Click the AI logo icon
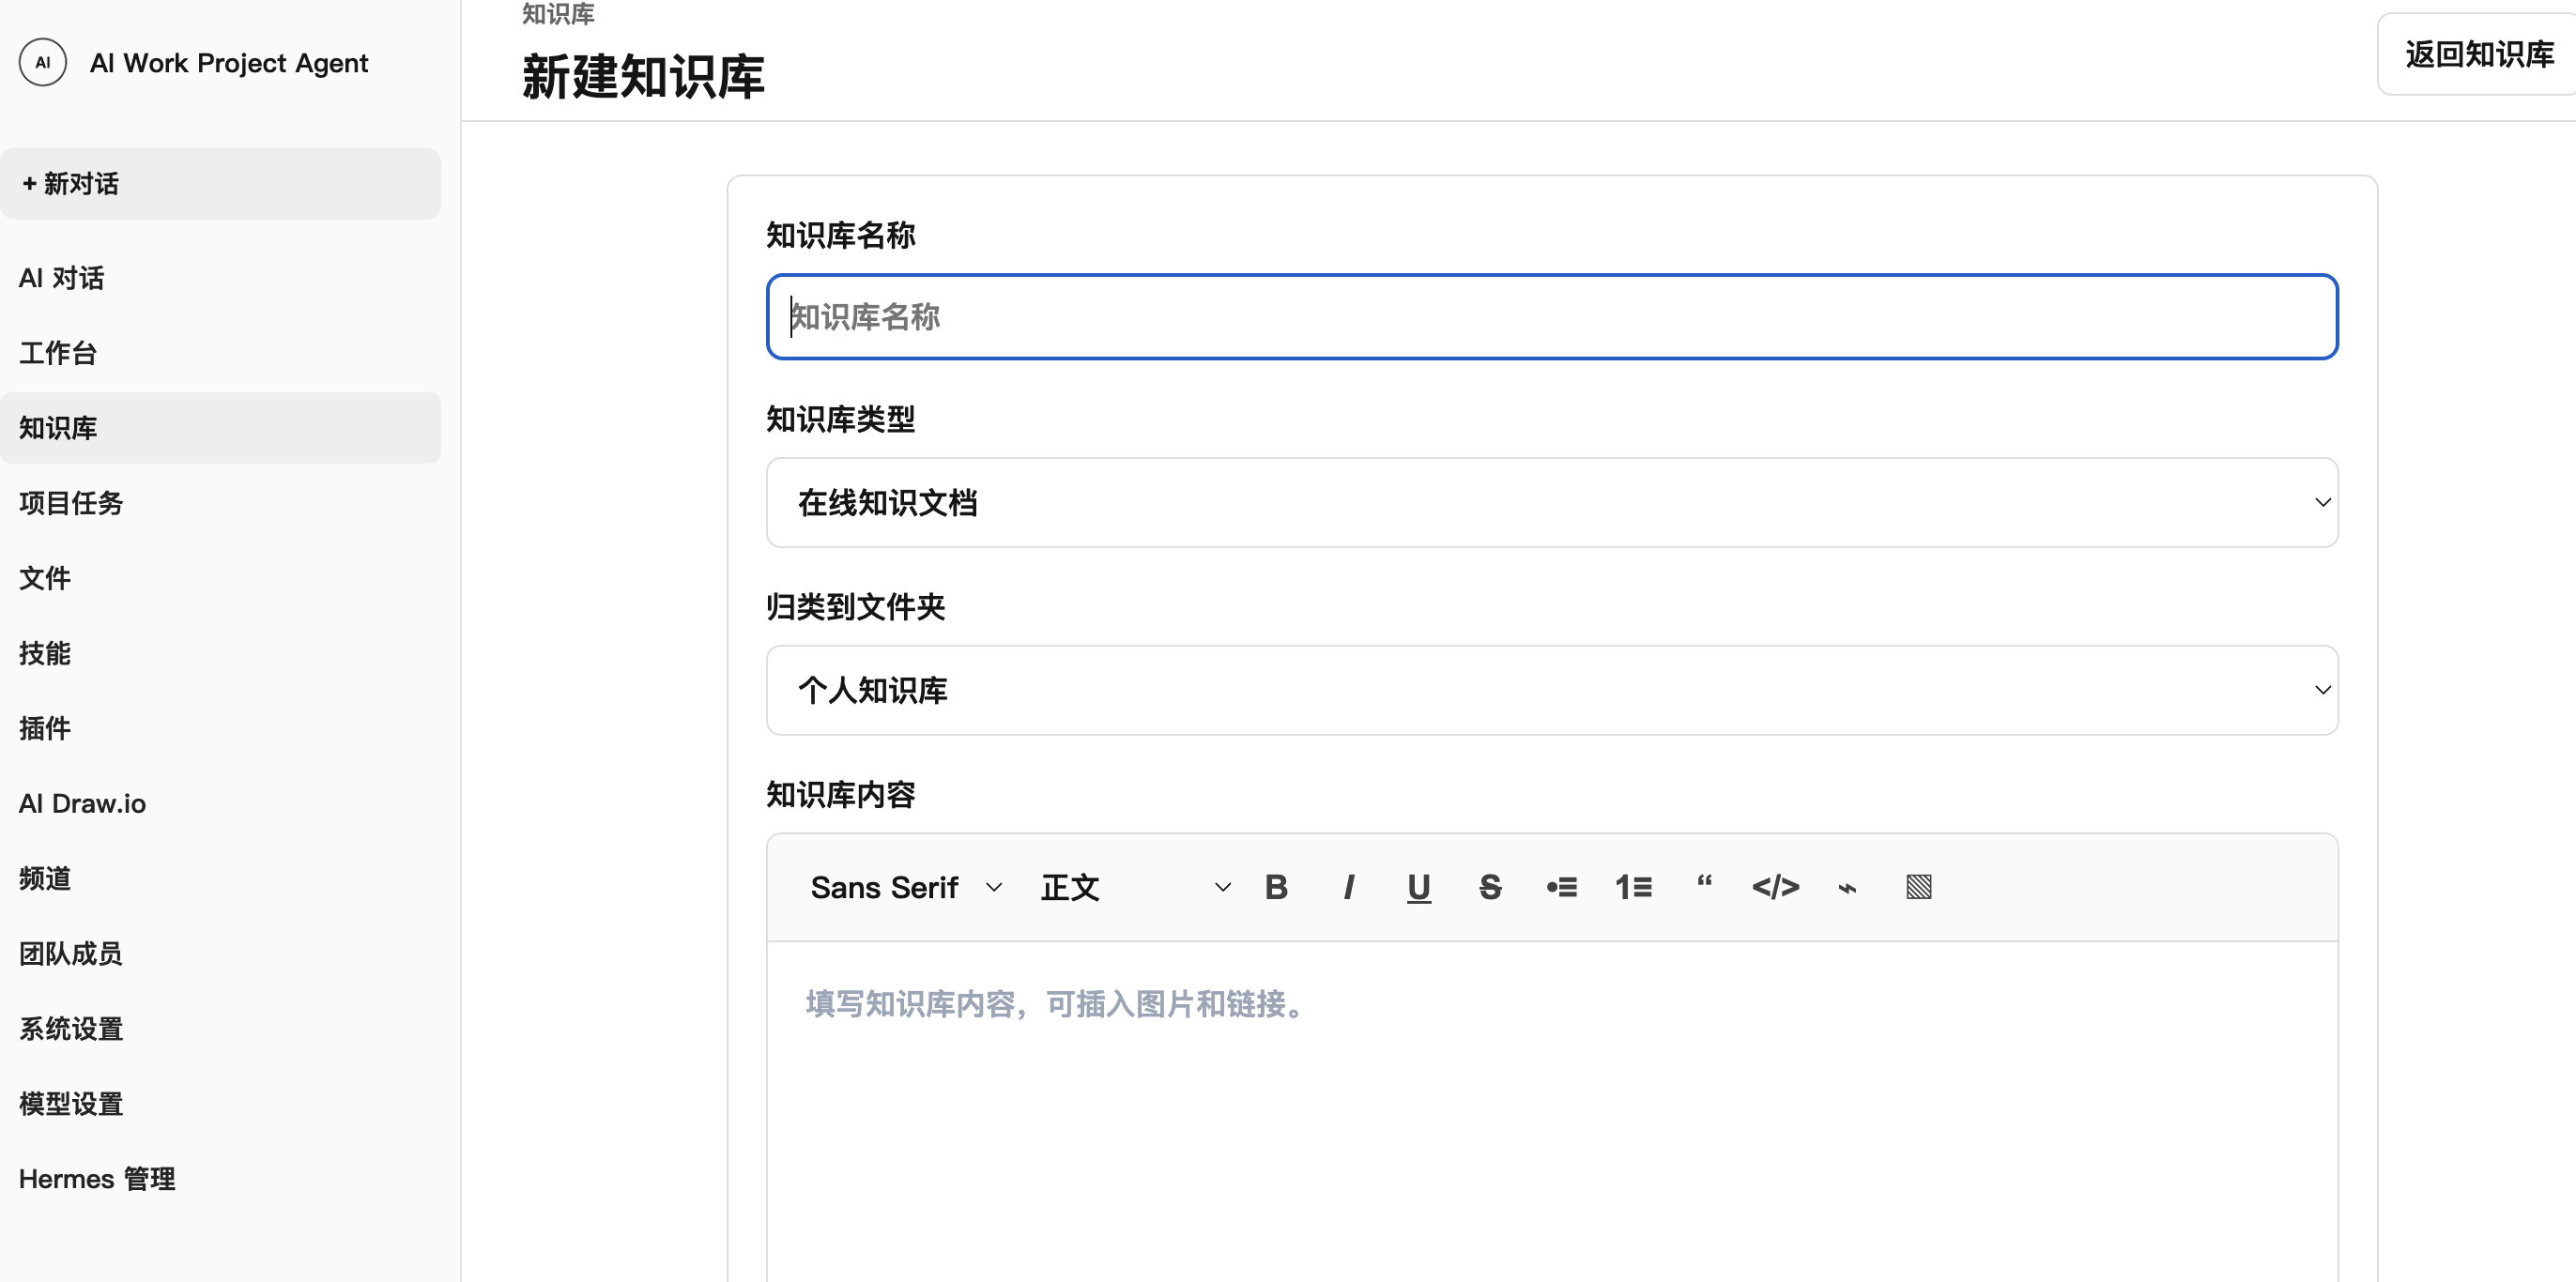The image size is (2576, 1282). pos(43,62)
